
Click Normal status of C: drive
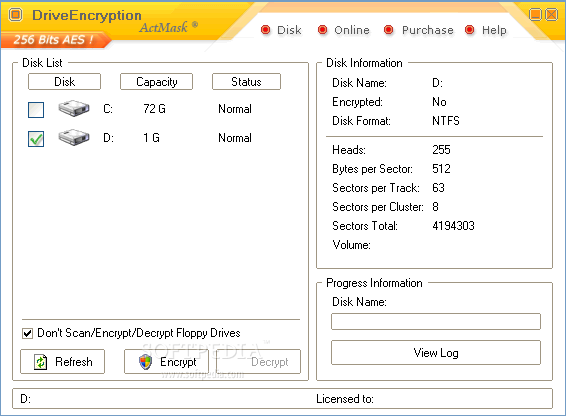point(235,109)
